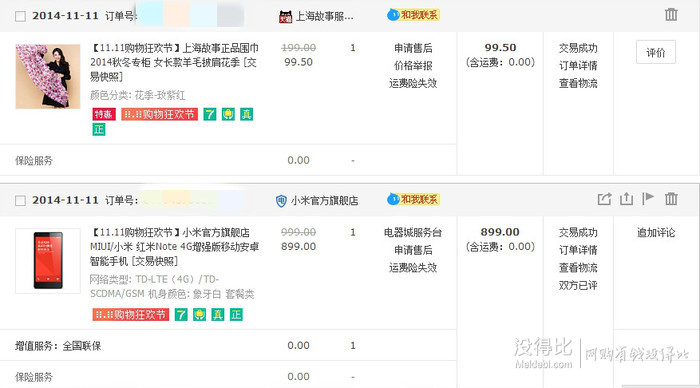Click the yellow shield badge on 红米Note item
Image resolution: width=700 pixels, height=388 pixels.
[x=199, y=315]
